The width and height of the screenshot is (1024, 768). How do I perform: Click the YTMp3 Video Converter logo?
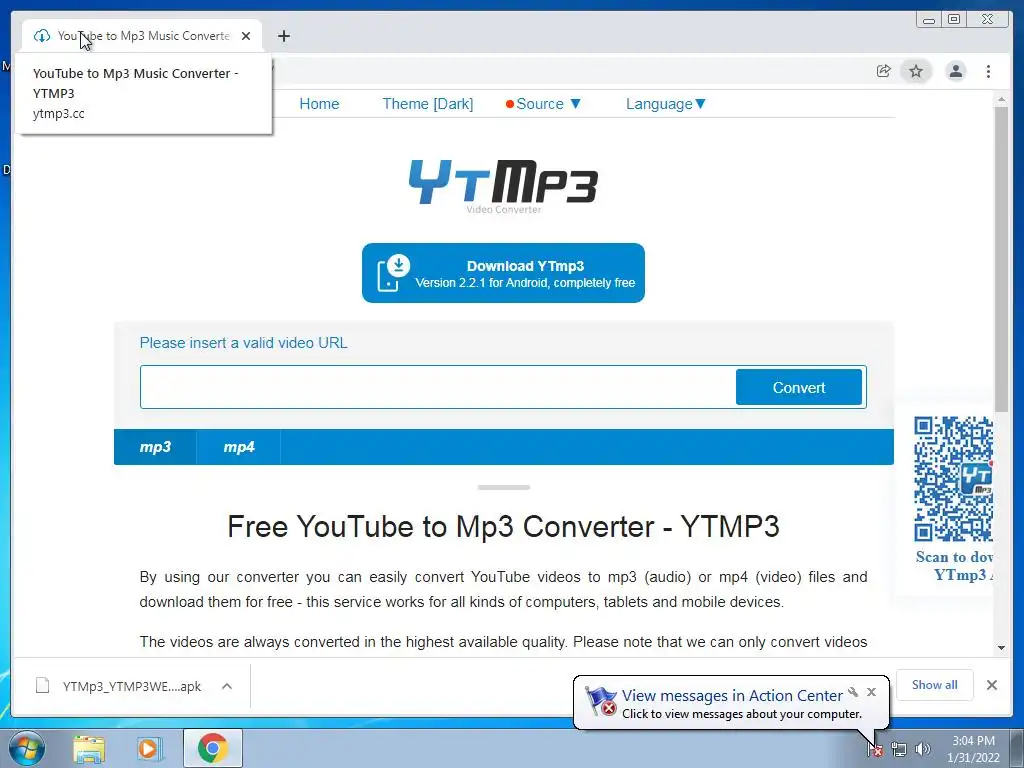(504, 185)
